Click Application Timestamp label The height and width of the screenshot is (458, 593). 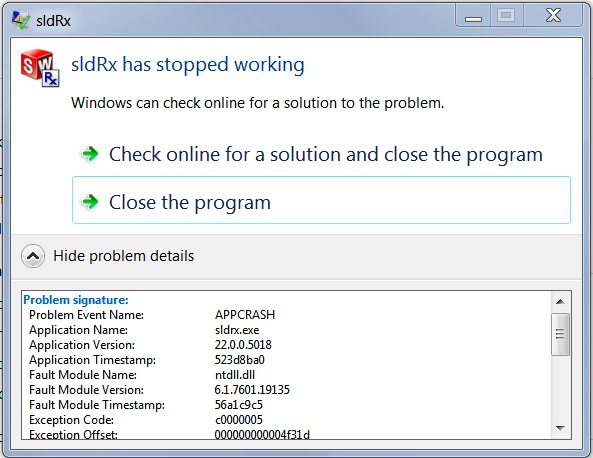(92, 360)
